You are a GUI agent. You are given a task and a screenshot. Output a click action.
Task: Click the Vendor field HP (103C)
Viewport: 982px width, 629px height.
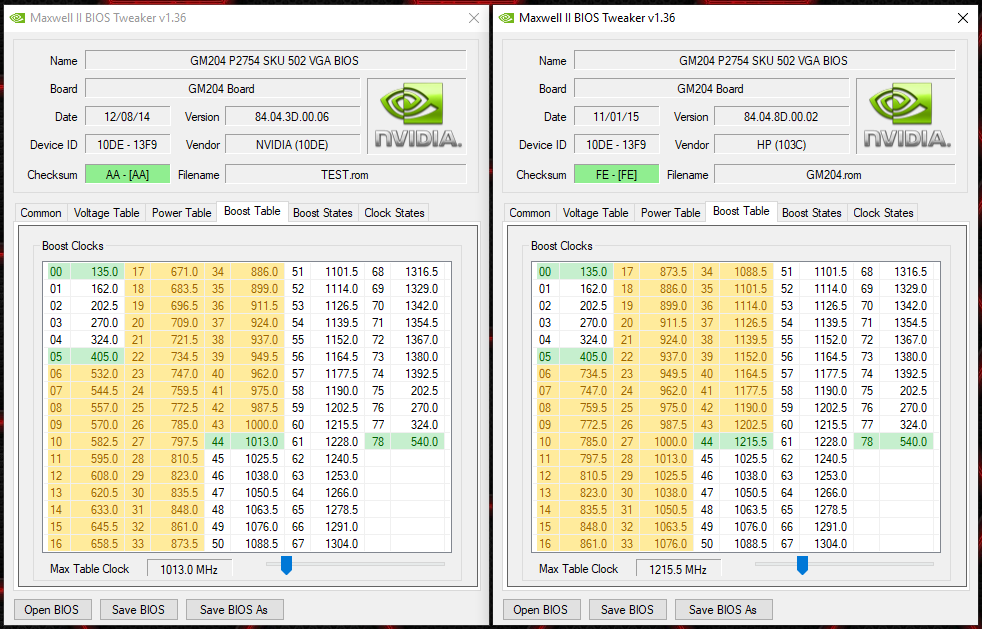[782, 145]
